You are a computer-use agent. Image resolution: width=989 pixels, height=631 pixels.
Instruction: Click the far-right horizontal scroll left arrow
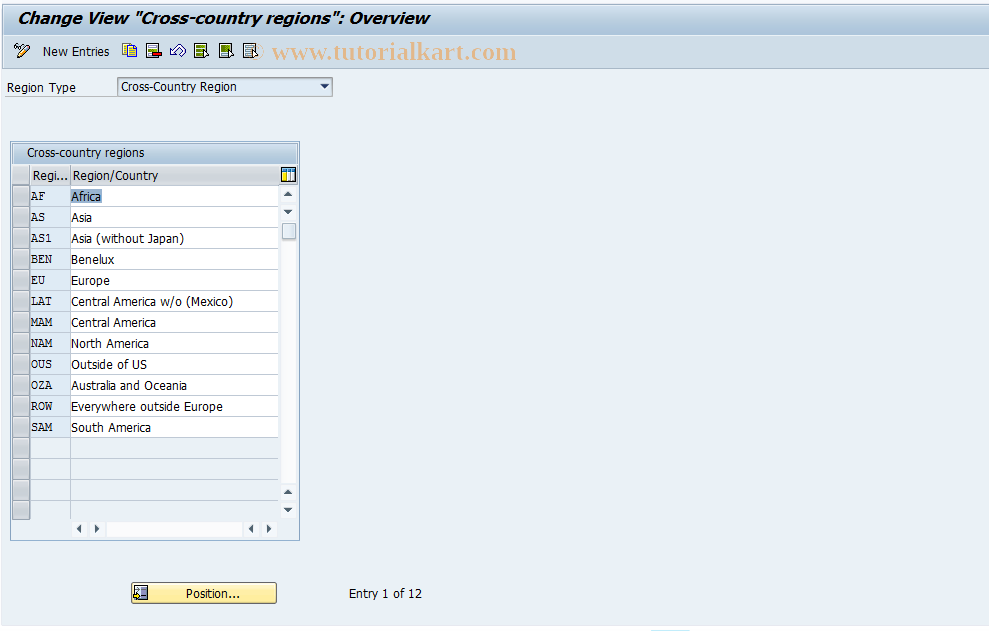[251, 529]
